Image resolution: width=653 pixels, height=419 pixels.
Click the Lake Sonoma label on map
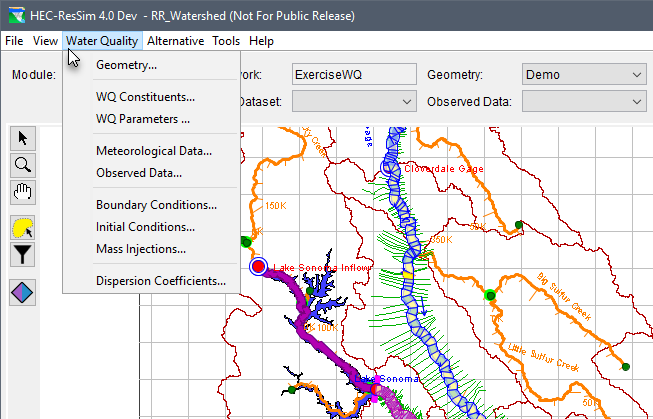pos(386,379)
